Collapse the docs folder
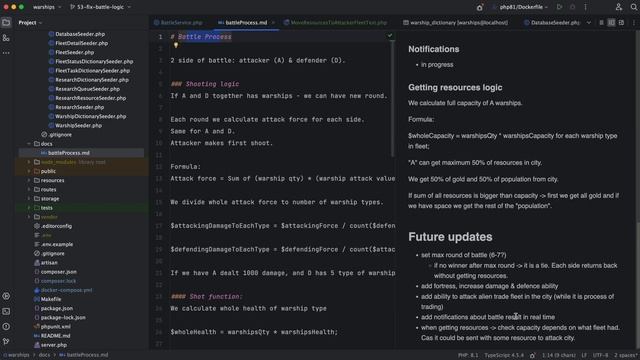The width and height of the screenshot is (640, 360). pos(29,144)
